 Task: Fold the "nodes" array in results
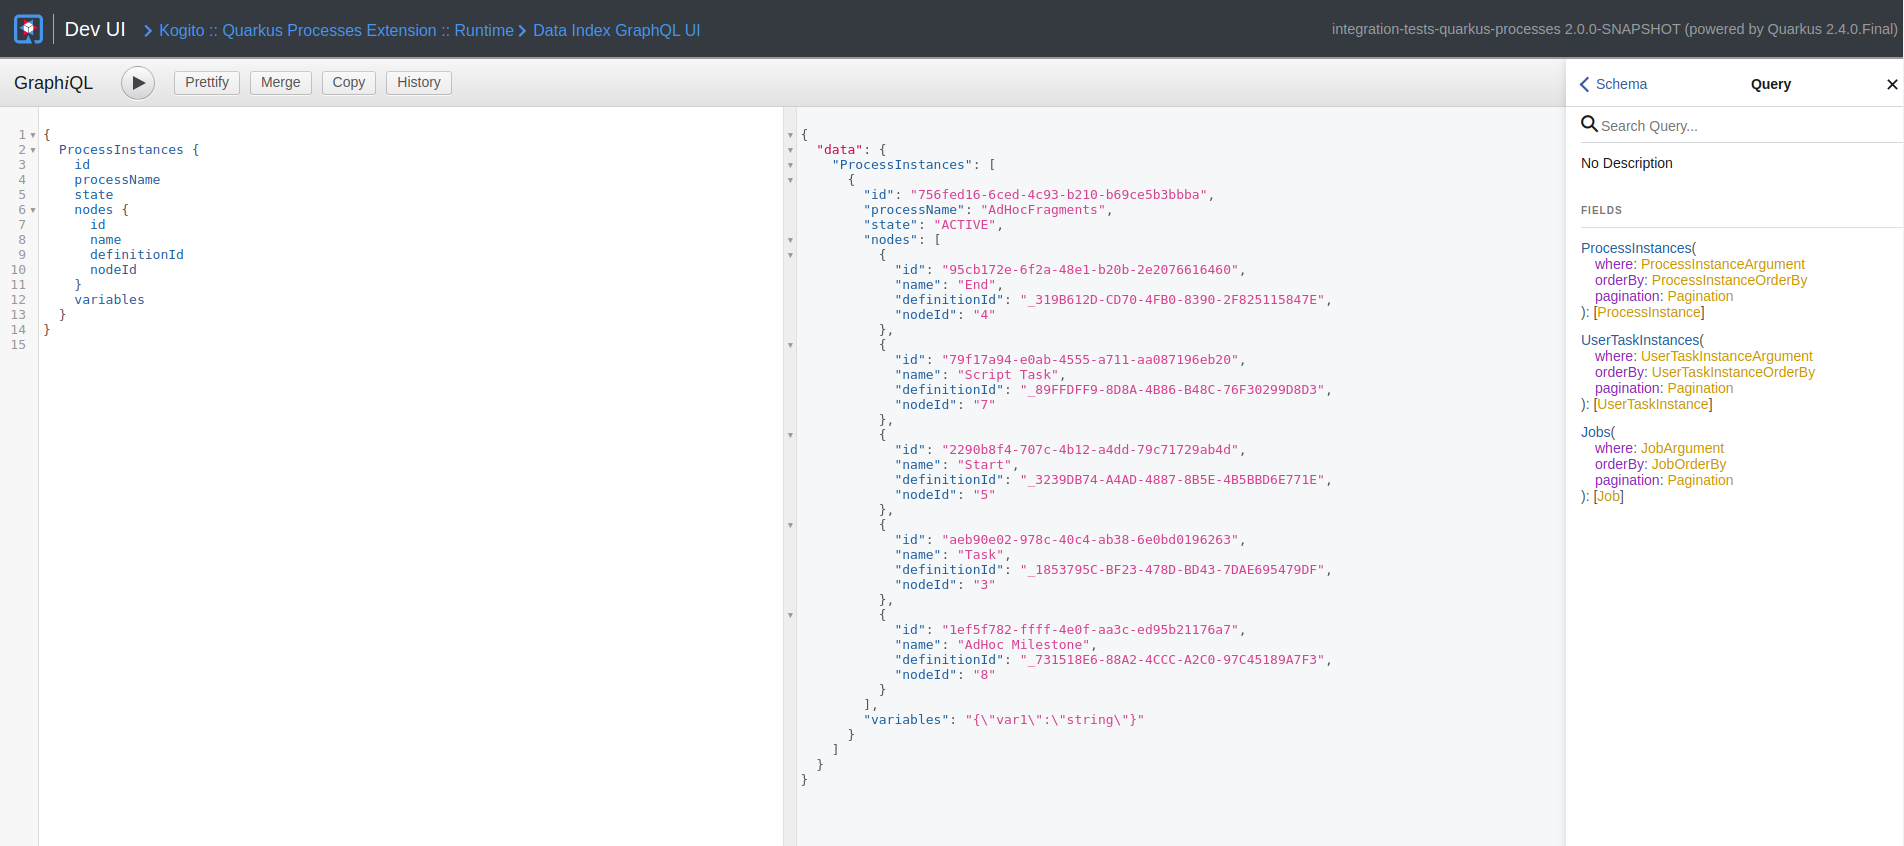[x=790, y=240]
